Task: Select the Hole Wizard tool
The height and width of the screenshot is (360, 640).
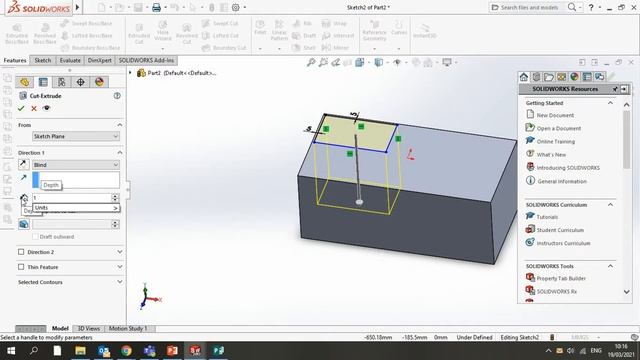Action: [x=162, y=31]
